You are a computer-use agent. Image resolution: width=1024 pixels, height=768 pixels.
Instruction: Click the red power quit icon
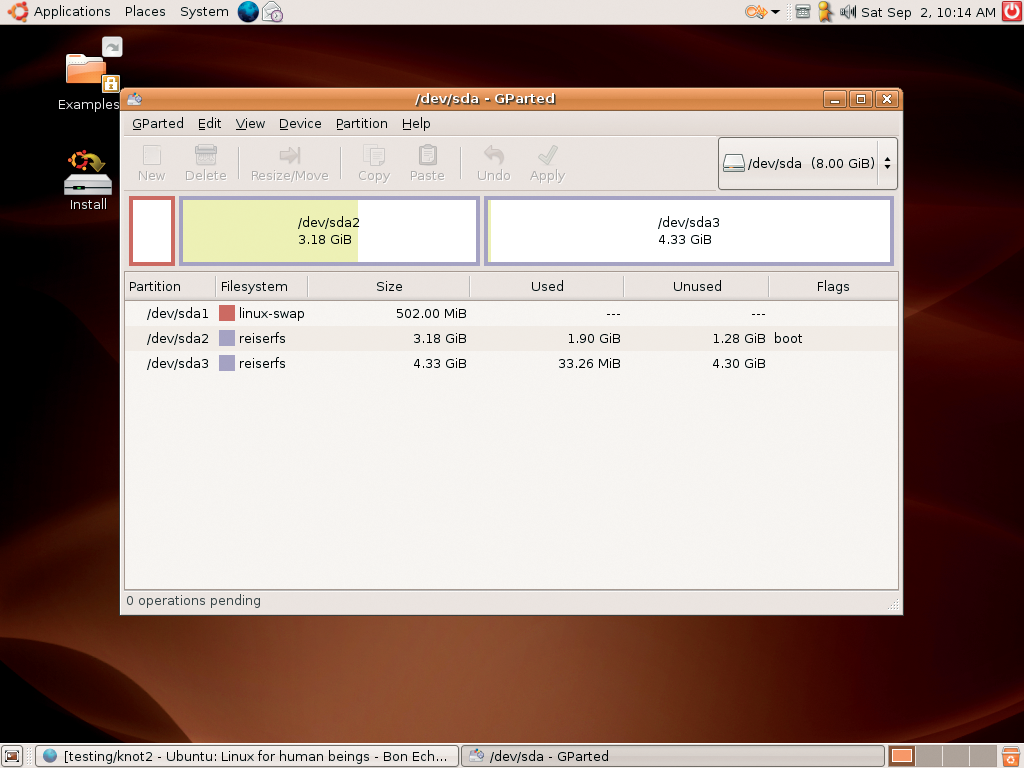point(1012,11)
